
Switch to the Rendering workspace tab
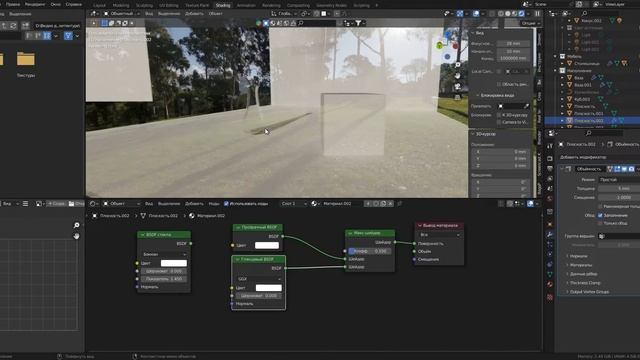coord(271,5)
